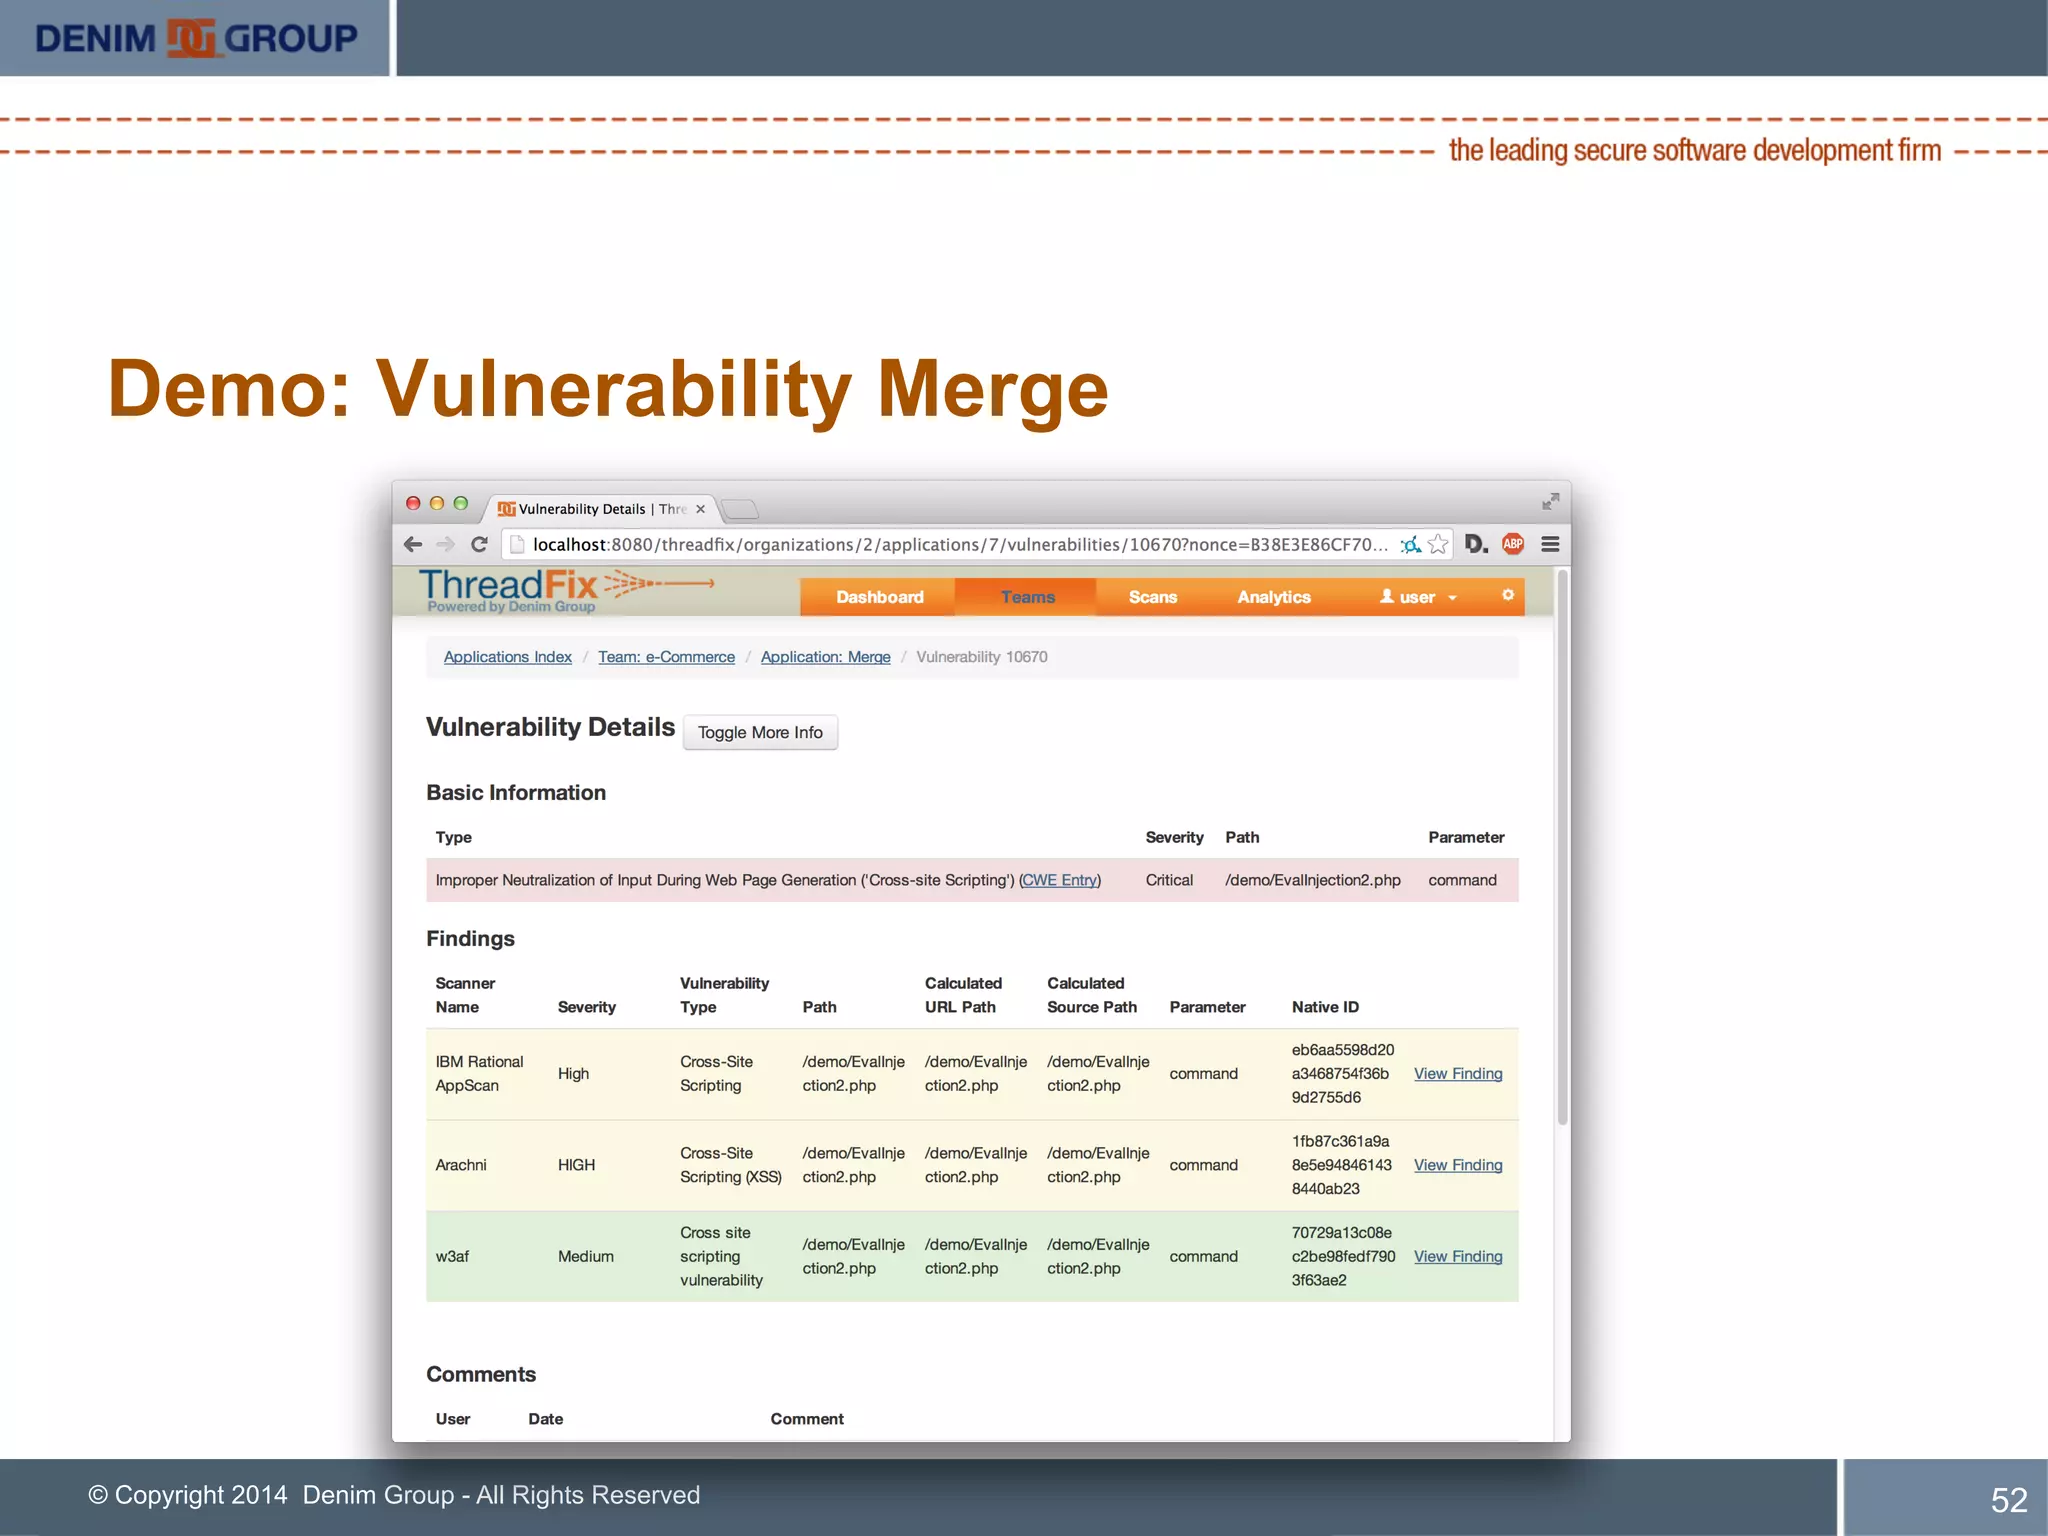Click the ThreadFix settings gear icon
This screenshot has height=1536, width=2048.
pyautogui.click(x=1508, y=595)
